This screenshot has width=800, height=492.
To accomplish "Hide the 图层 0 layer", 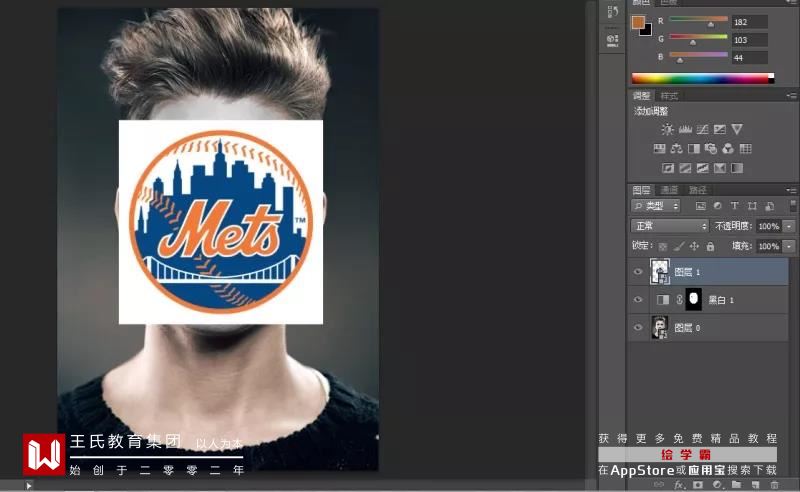I will point(638,328).
